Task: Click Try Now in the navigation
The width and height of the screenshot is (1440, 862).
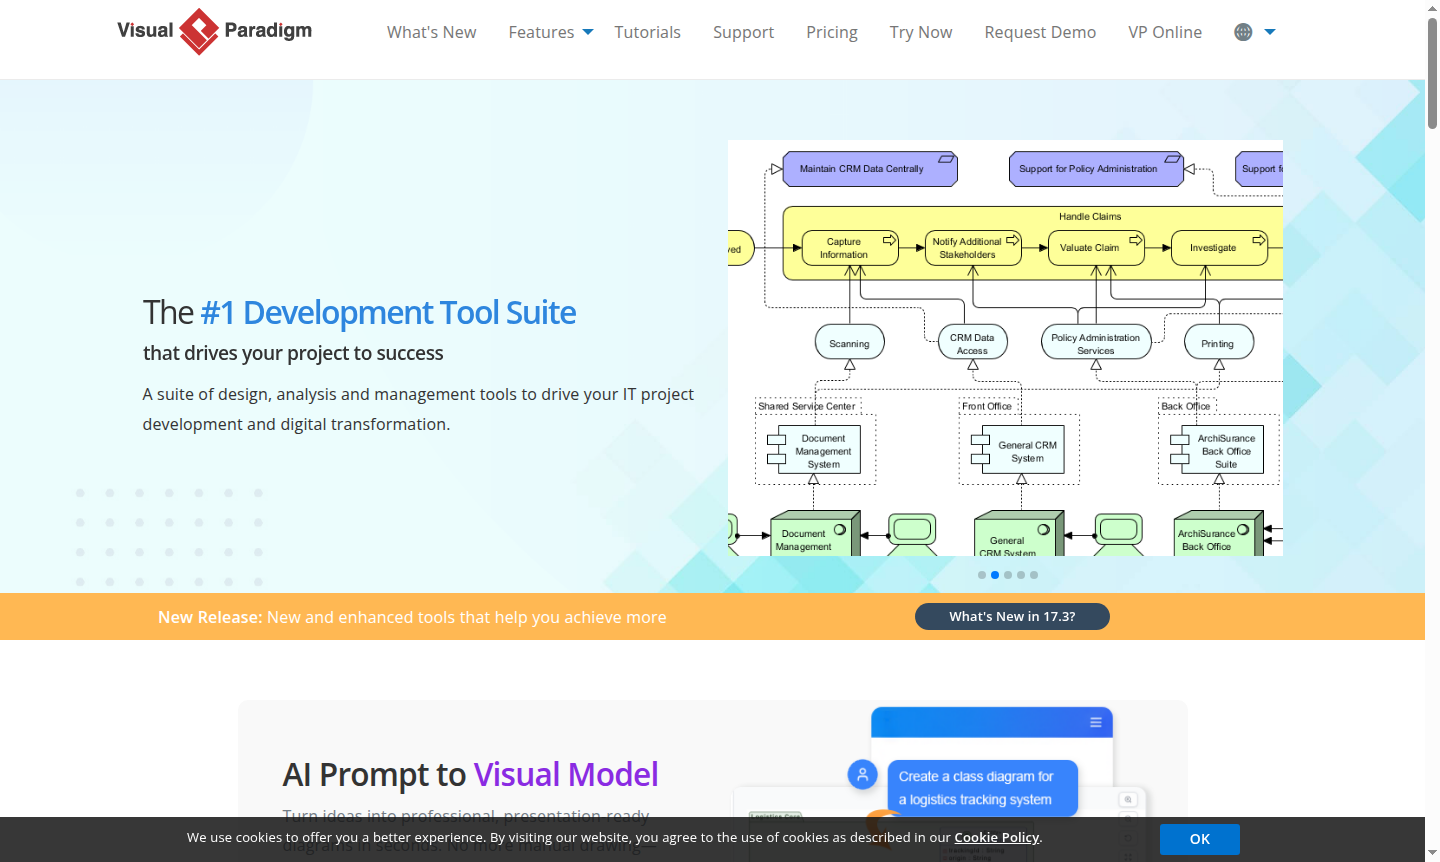Action: coord(920,32)
